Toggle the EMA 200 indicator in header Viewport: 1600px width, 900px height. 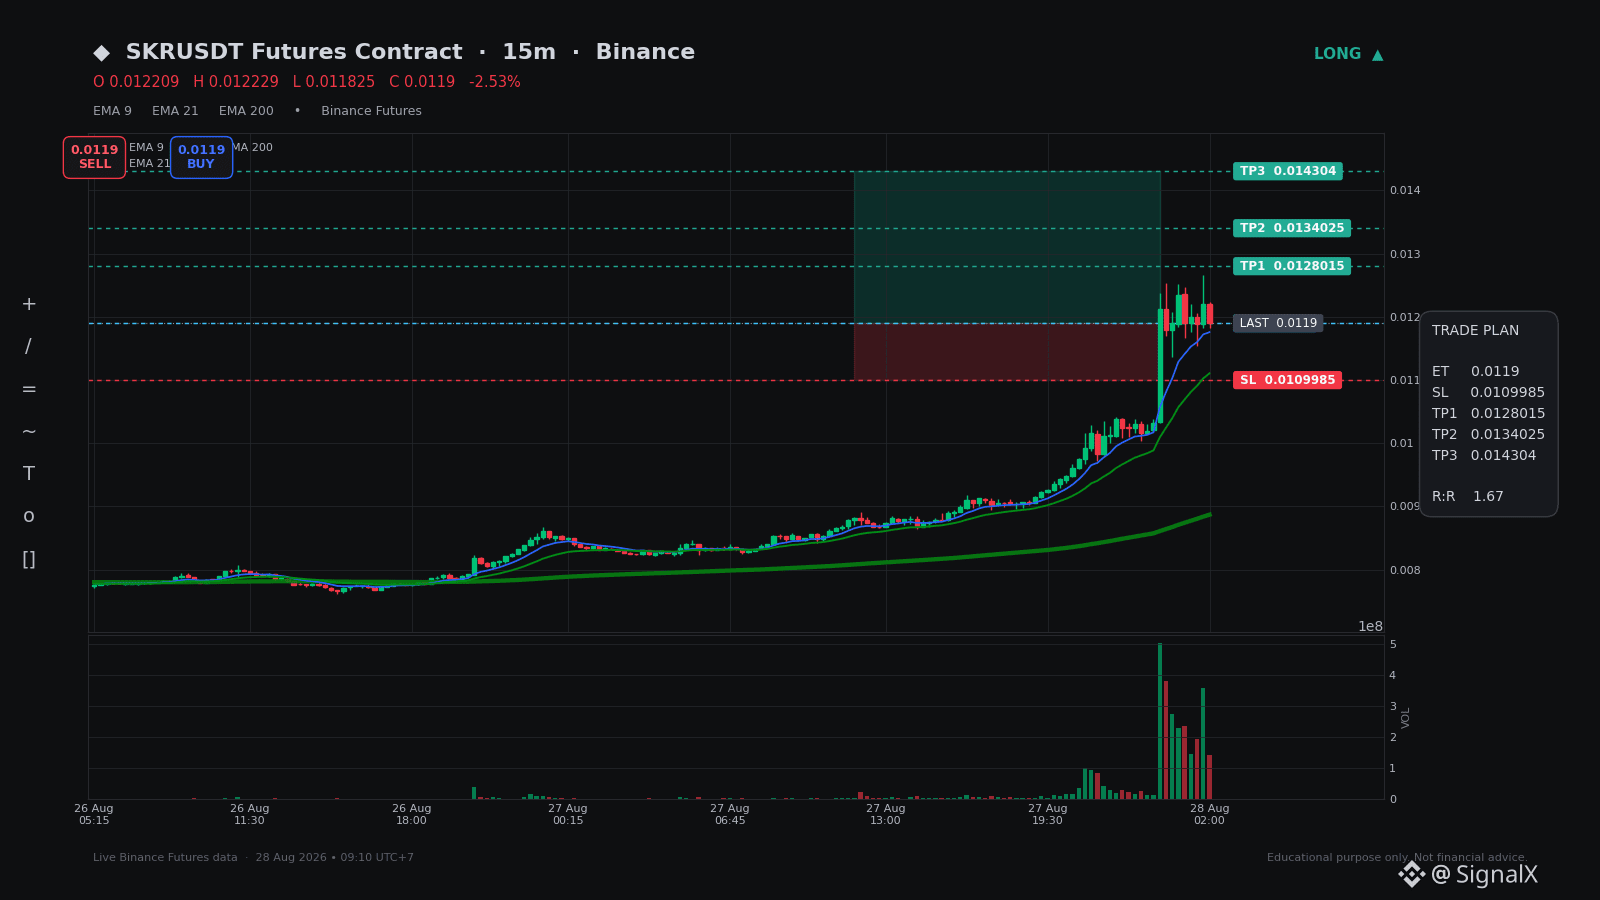click(x=246, y=111)
